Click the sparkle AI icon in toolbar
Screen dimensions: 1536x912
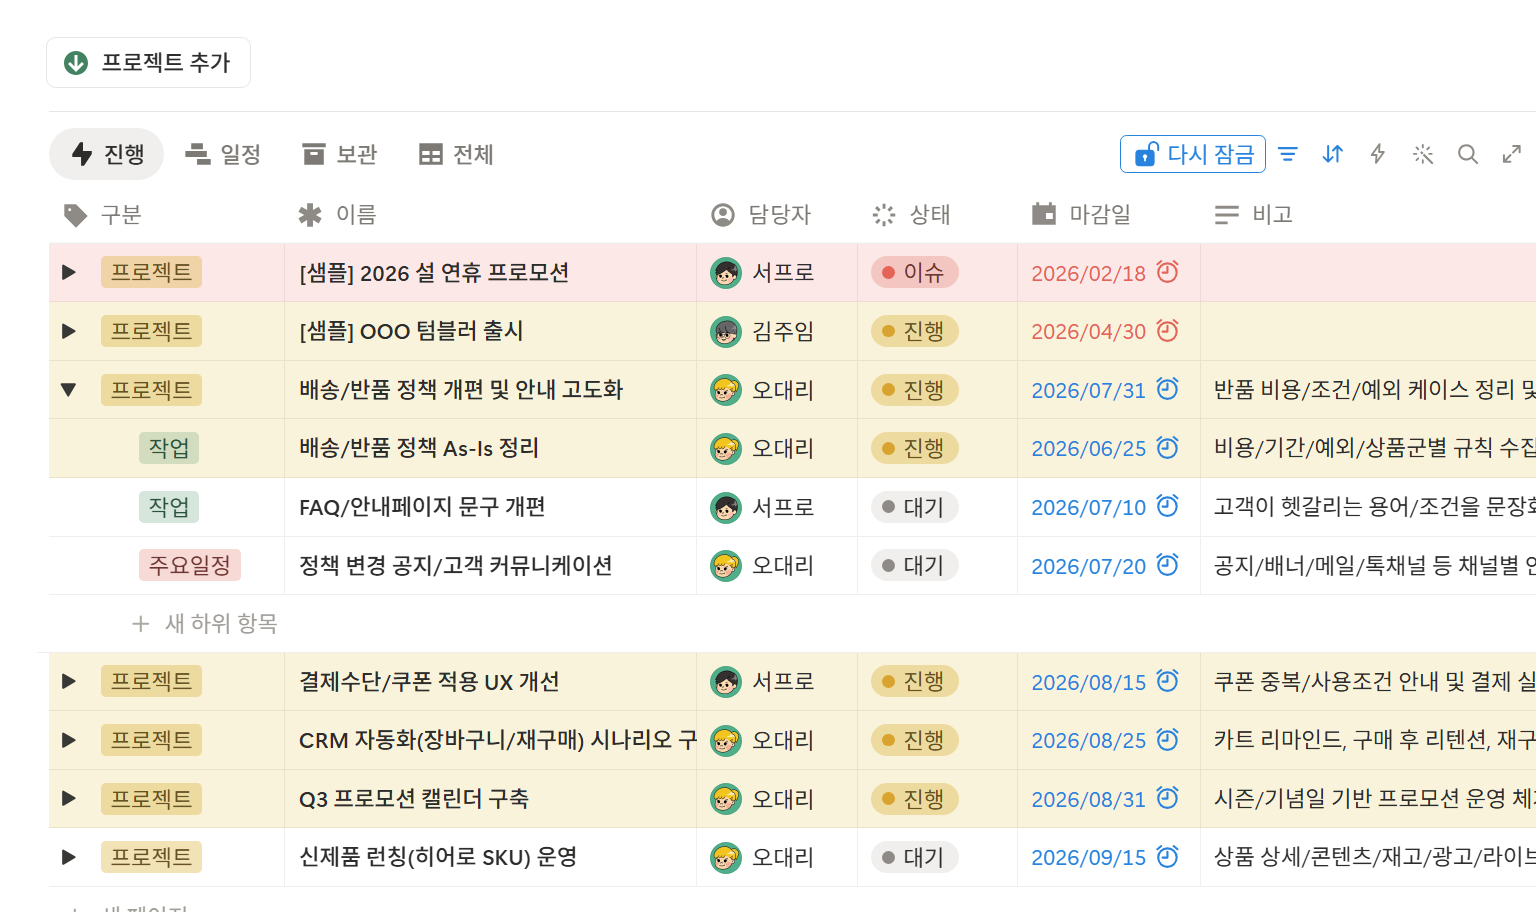click(1423, 154)
